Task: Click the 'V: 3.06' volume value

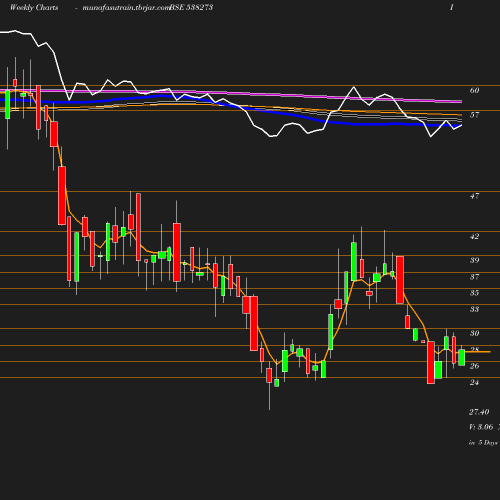Action: pyautogui.click(x=481, y=427)
